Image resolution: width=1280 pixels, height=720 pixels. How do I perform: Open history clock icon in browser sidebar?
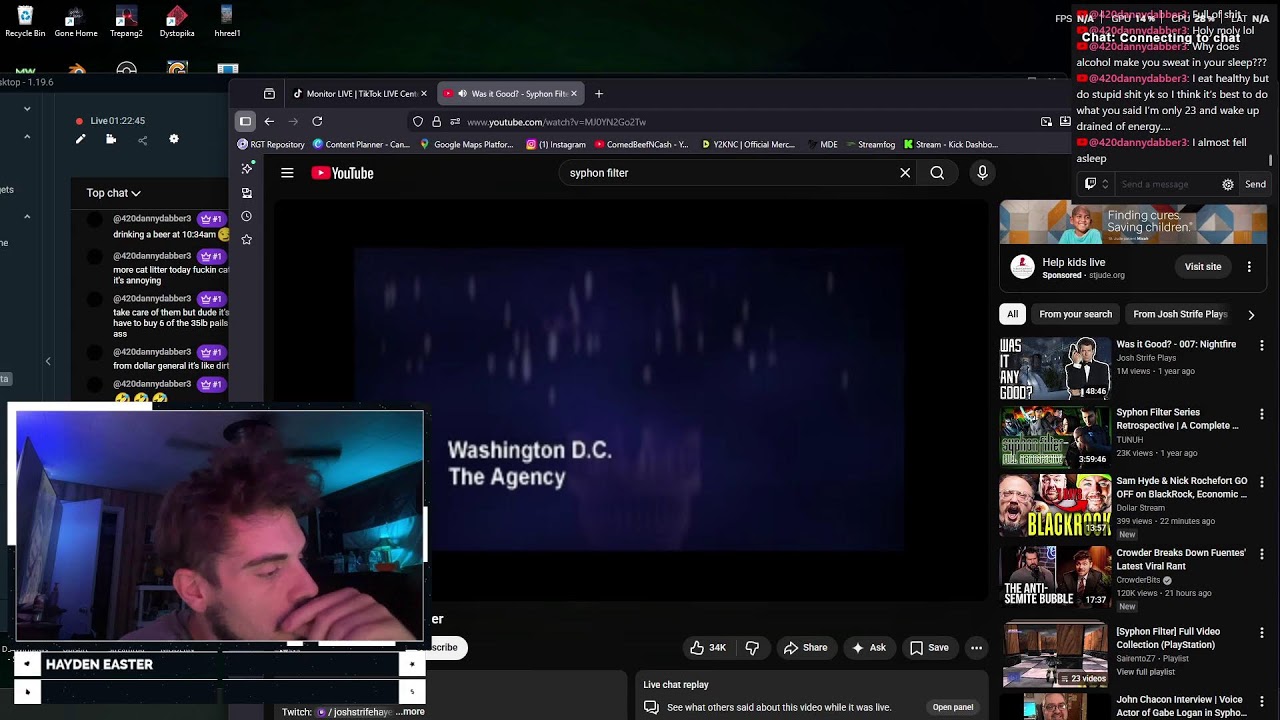[246, 216]
